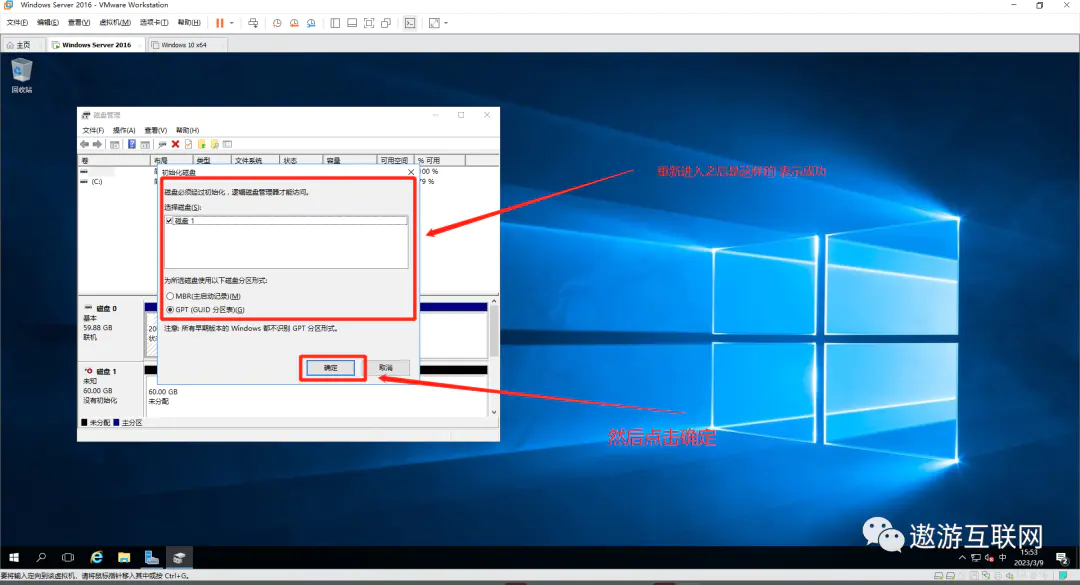1080x585 pixels.
Task: Open the snapshot manager icon
Action: (x=311, y=23)
